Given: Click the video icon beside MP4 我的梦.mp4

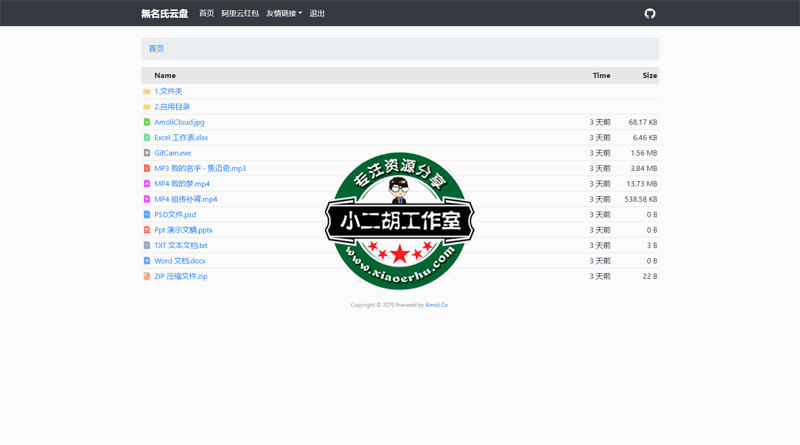Looking at the screenshot, I should click(x=147, y=184).
